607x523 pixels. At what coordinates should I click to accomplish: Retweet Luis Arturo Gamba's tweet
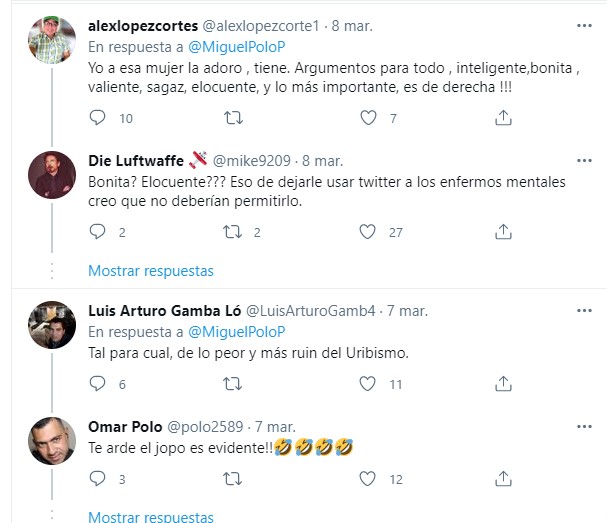coord(233,384)
